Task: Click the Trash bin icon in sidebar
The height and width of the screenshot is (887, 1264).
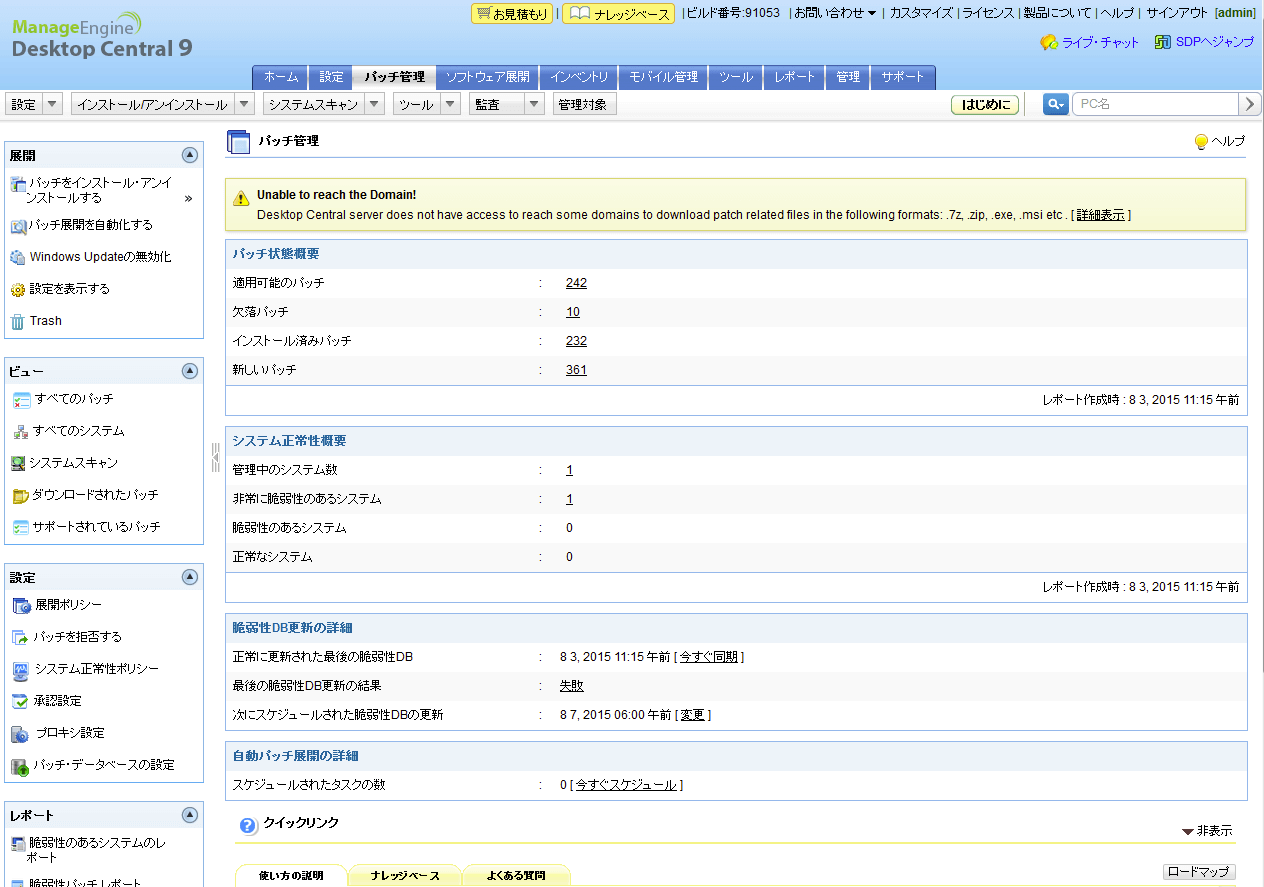Action: coord(17,321)
